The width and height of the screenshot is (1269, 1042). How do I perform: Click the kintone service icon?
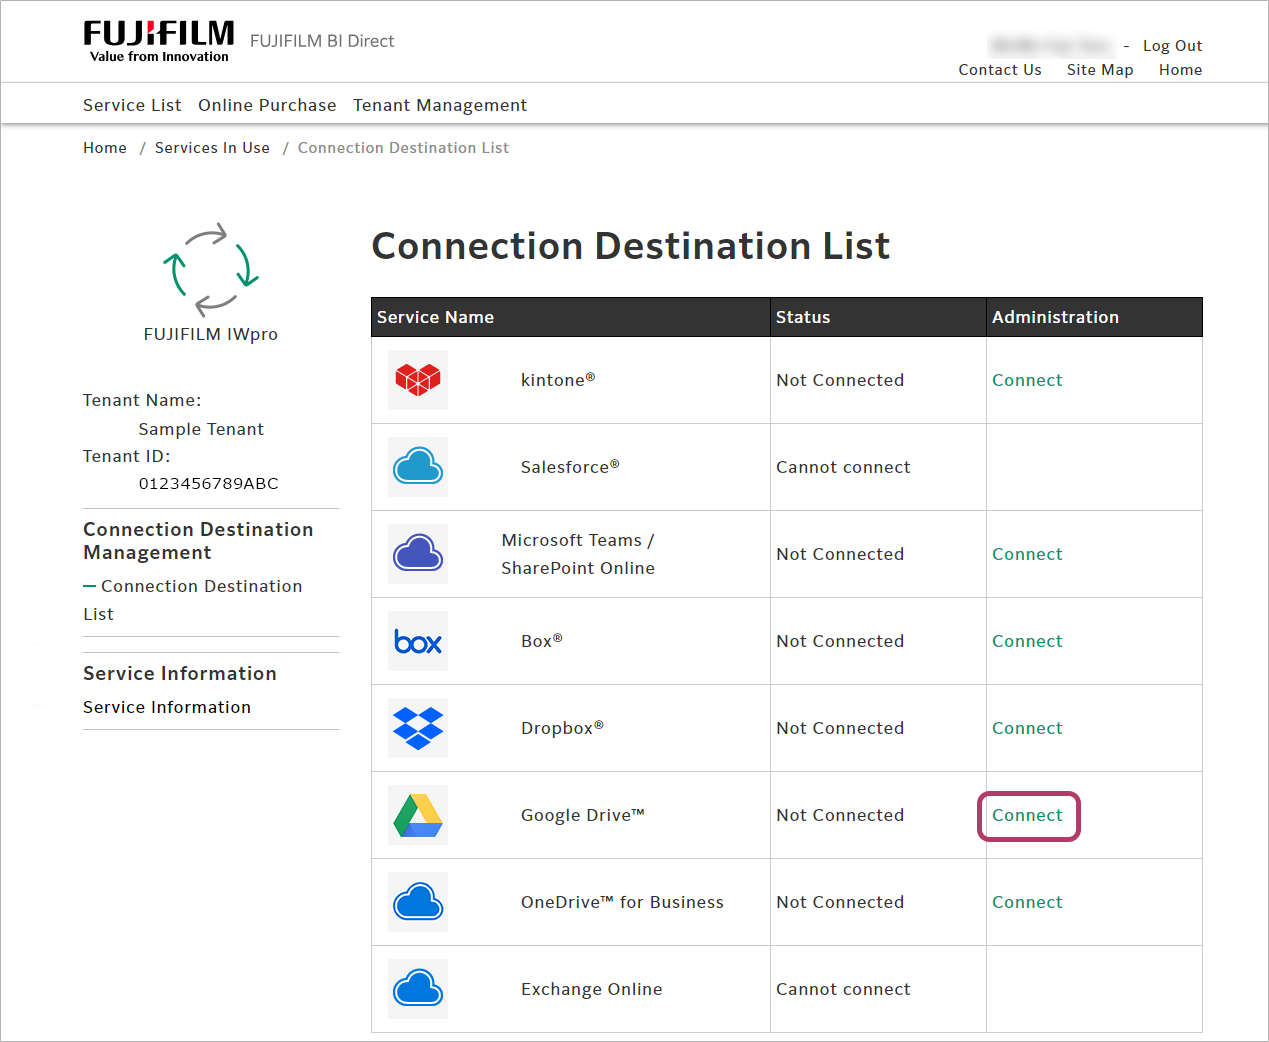(418, 380)
